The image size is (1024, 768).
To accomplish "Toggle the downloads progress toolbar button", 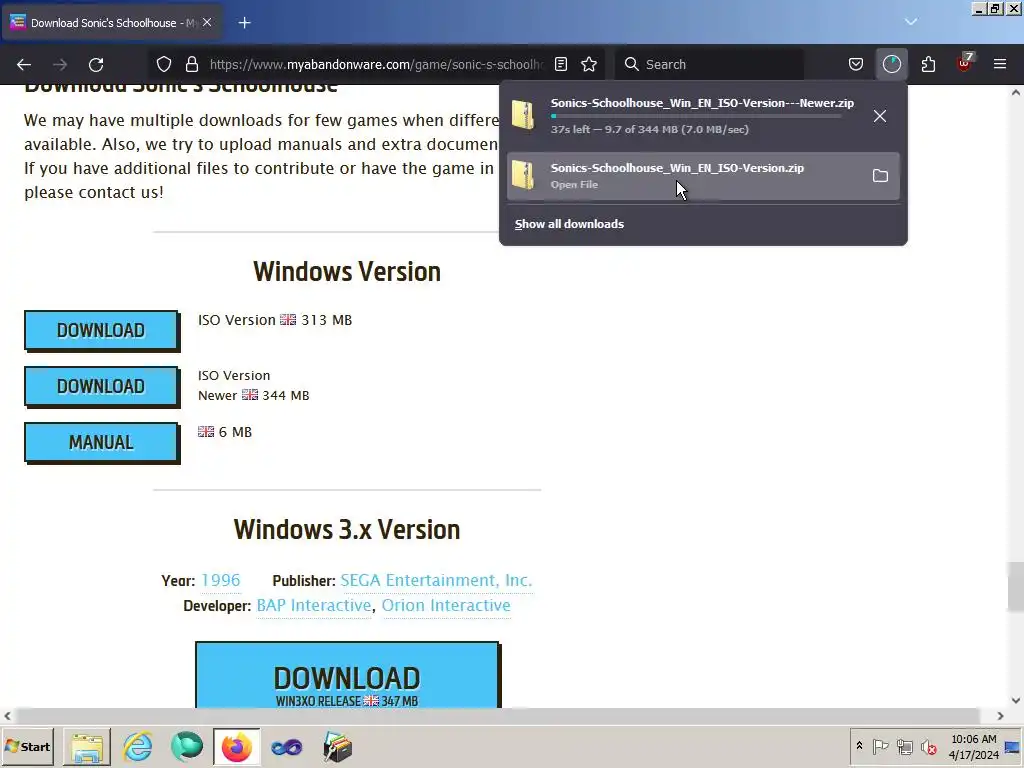I will [891, 64].
